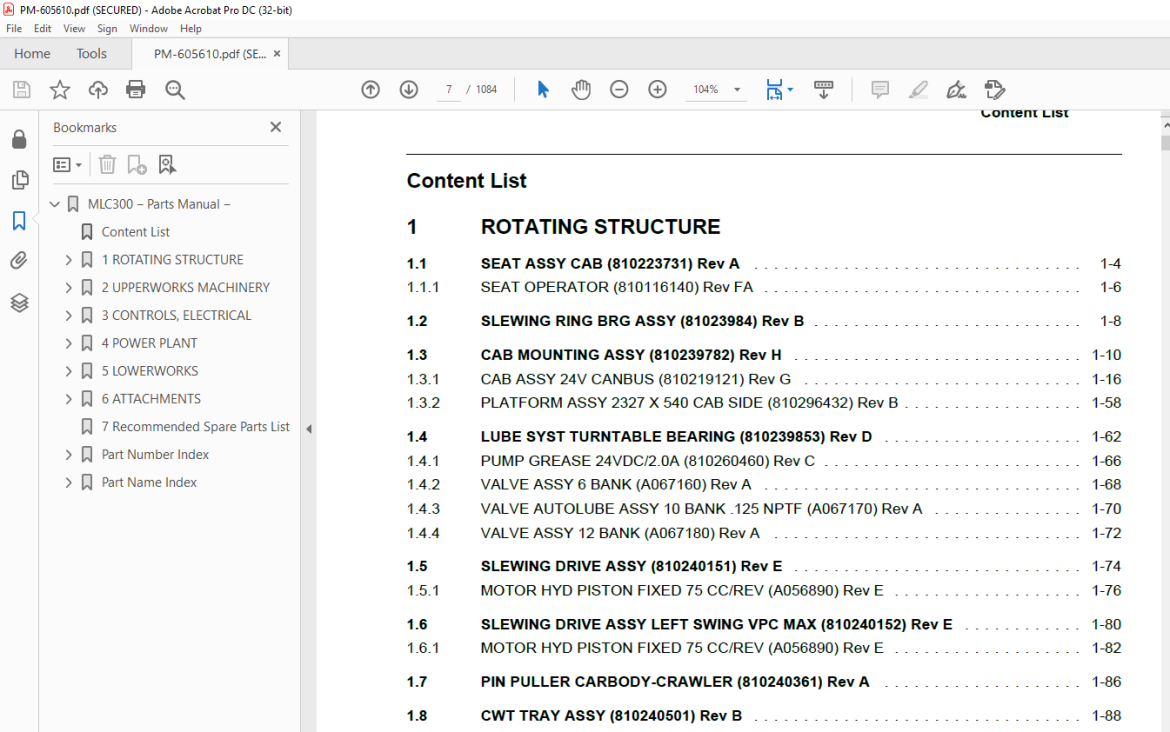Open the Layers panel icon
The width and height of the screenshot is (1170, 732).
point(19,302)
